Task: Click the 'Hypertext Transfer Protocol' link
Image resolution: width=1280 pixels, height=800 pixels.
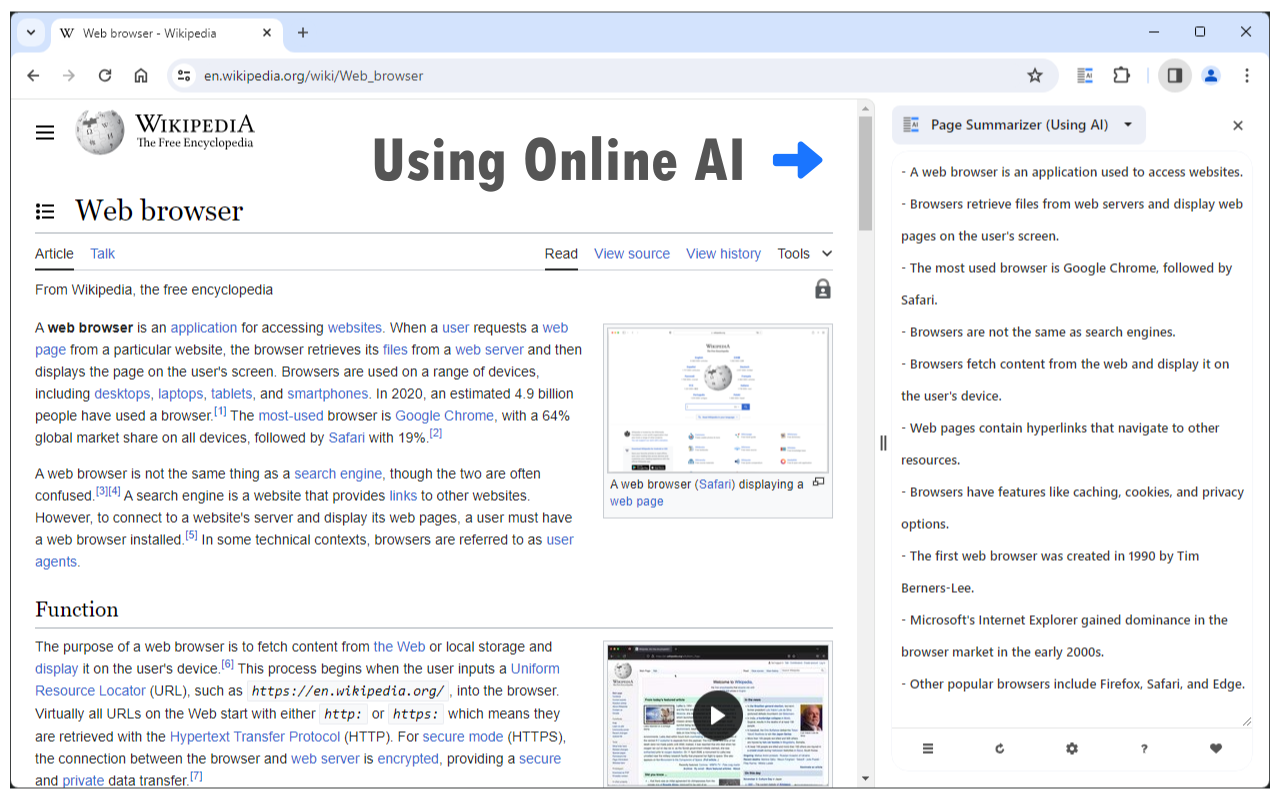Action: (x=255, y=737)
